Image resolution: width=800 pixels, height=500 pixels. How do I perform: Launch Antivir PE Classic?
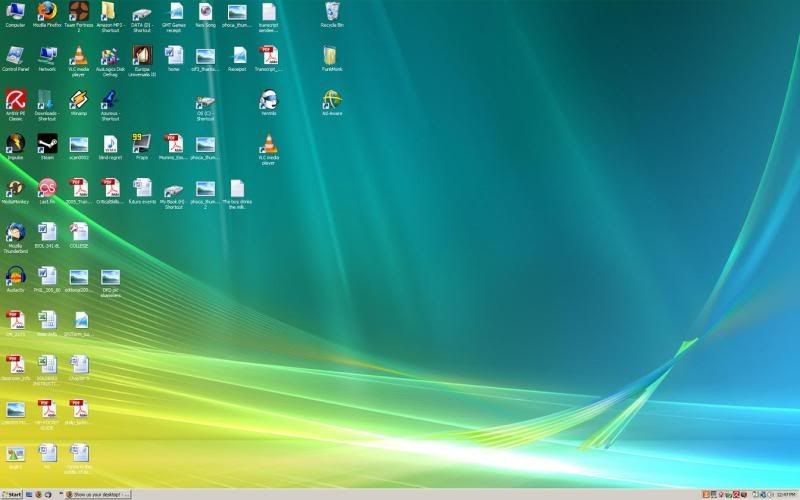coord(15,105)
